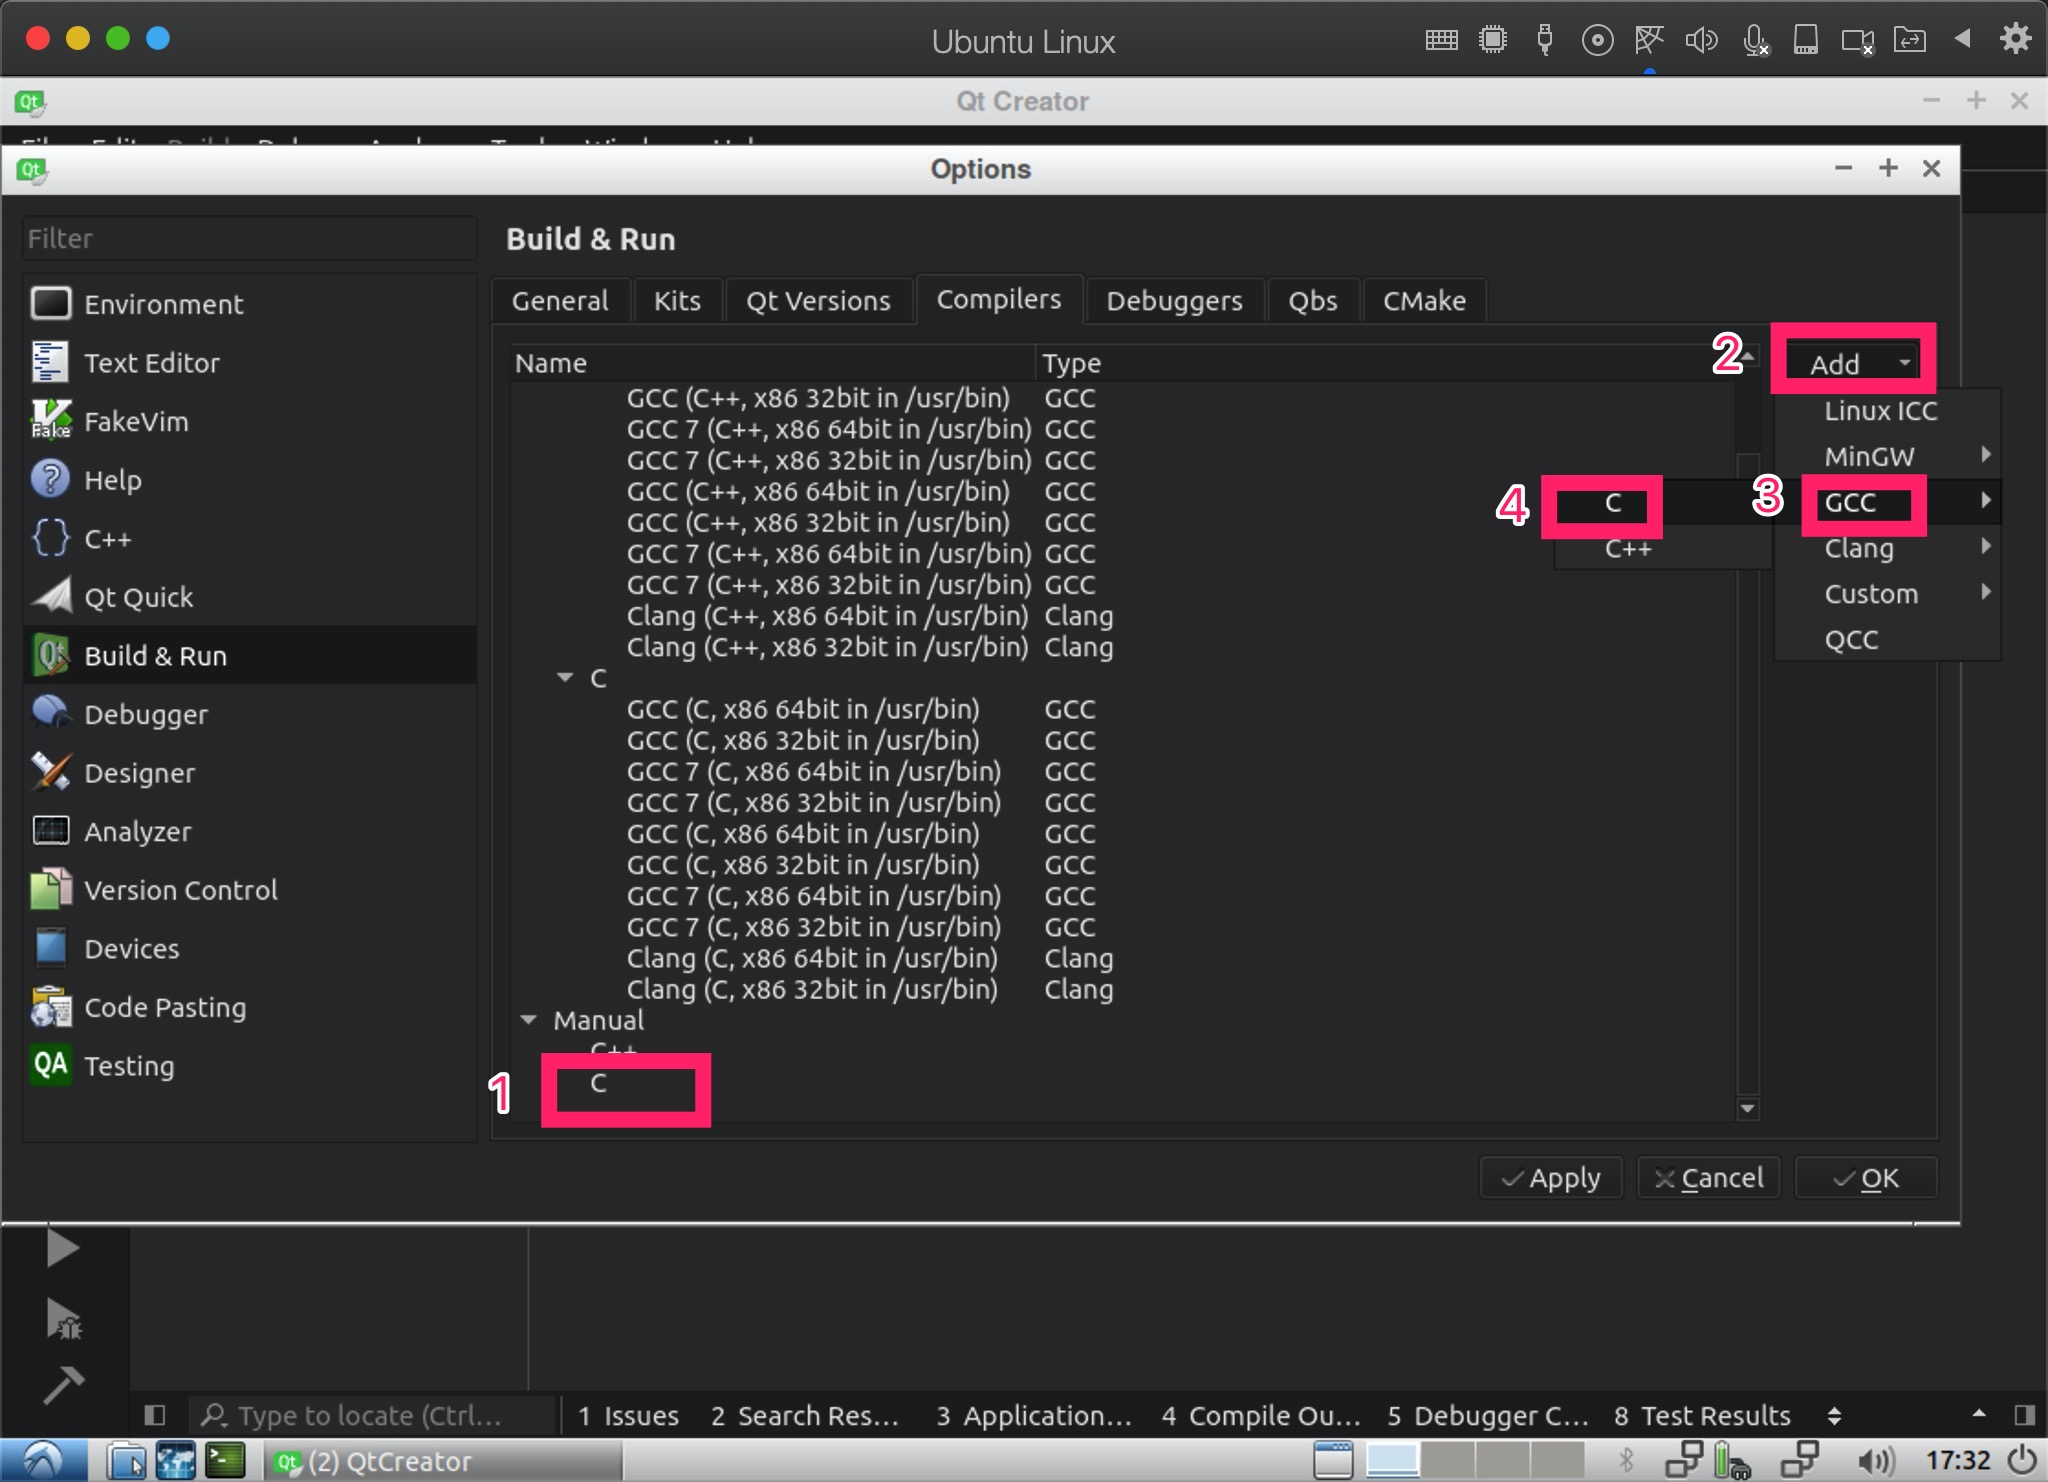Open the Text Editor settings category
Image resolution: width=2048 pixels, height=1482 pixels.
(x=250, y=362)
